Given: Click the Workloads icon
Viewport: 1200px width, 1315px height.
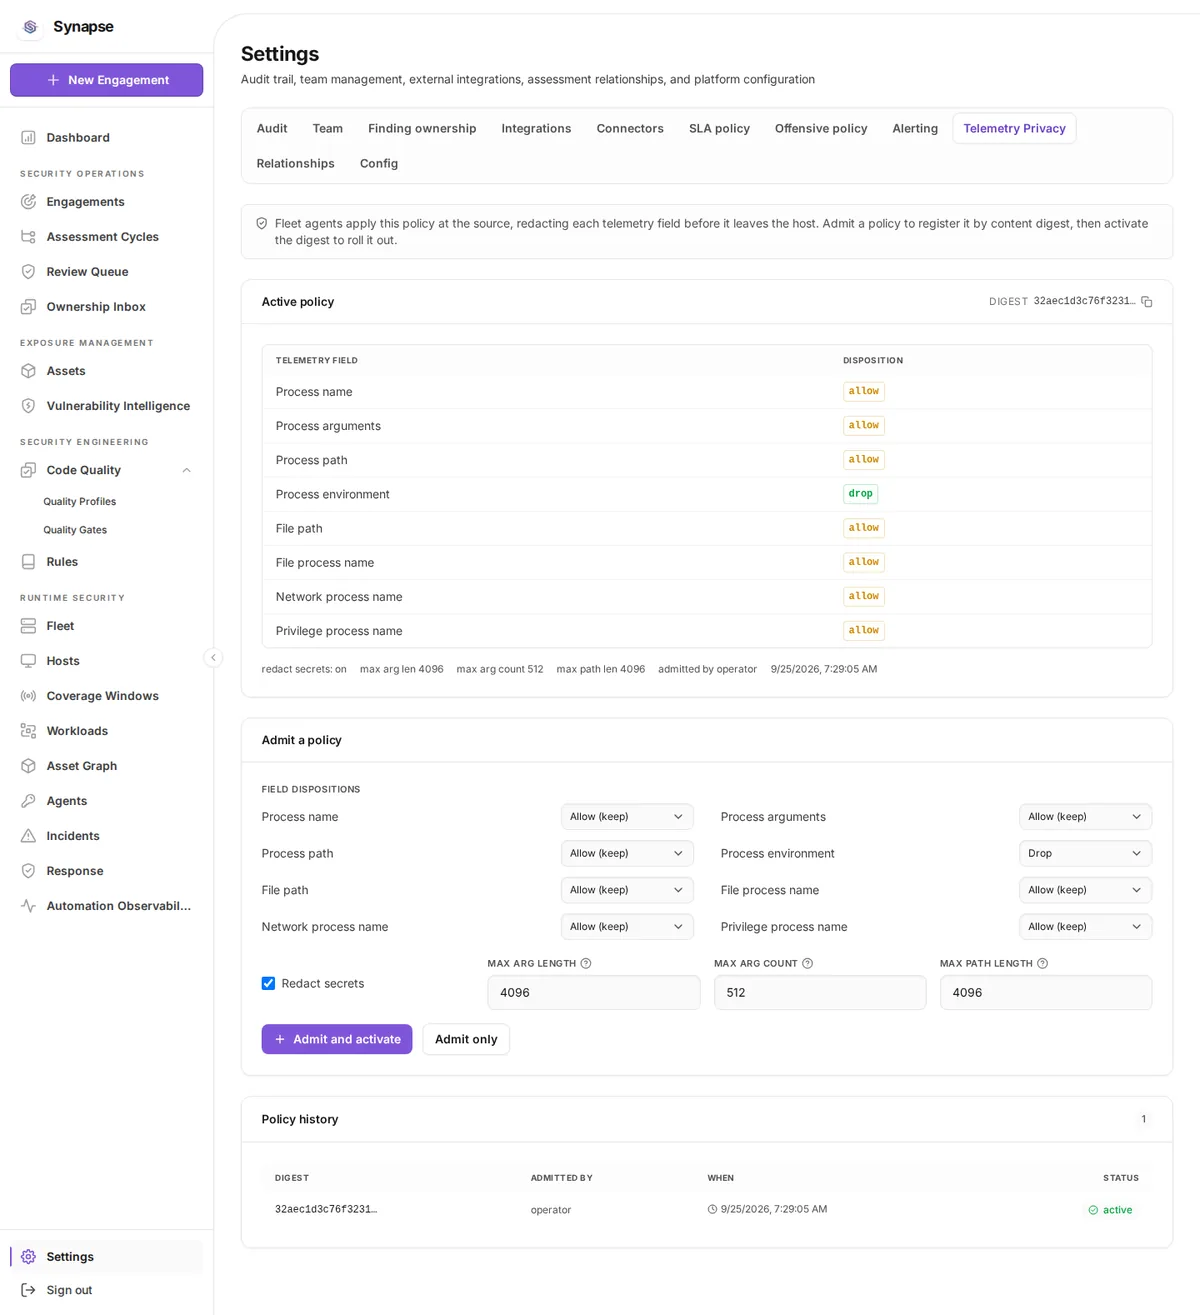Looking at the screenshot, I should click(28, 731).
